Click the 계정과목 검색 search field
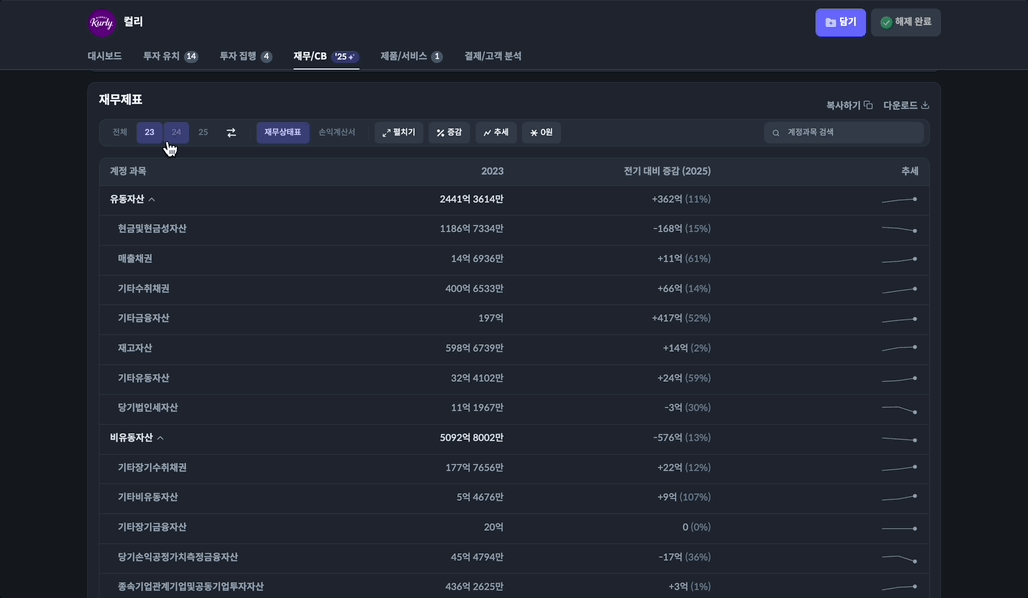This screenshot has width=1028, height=598. click(850, 133)
